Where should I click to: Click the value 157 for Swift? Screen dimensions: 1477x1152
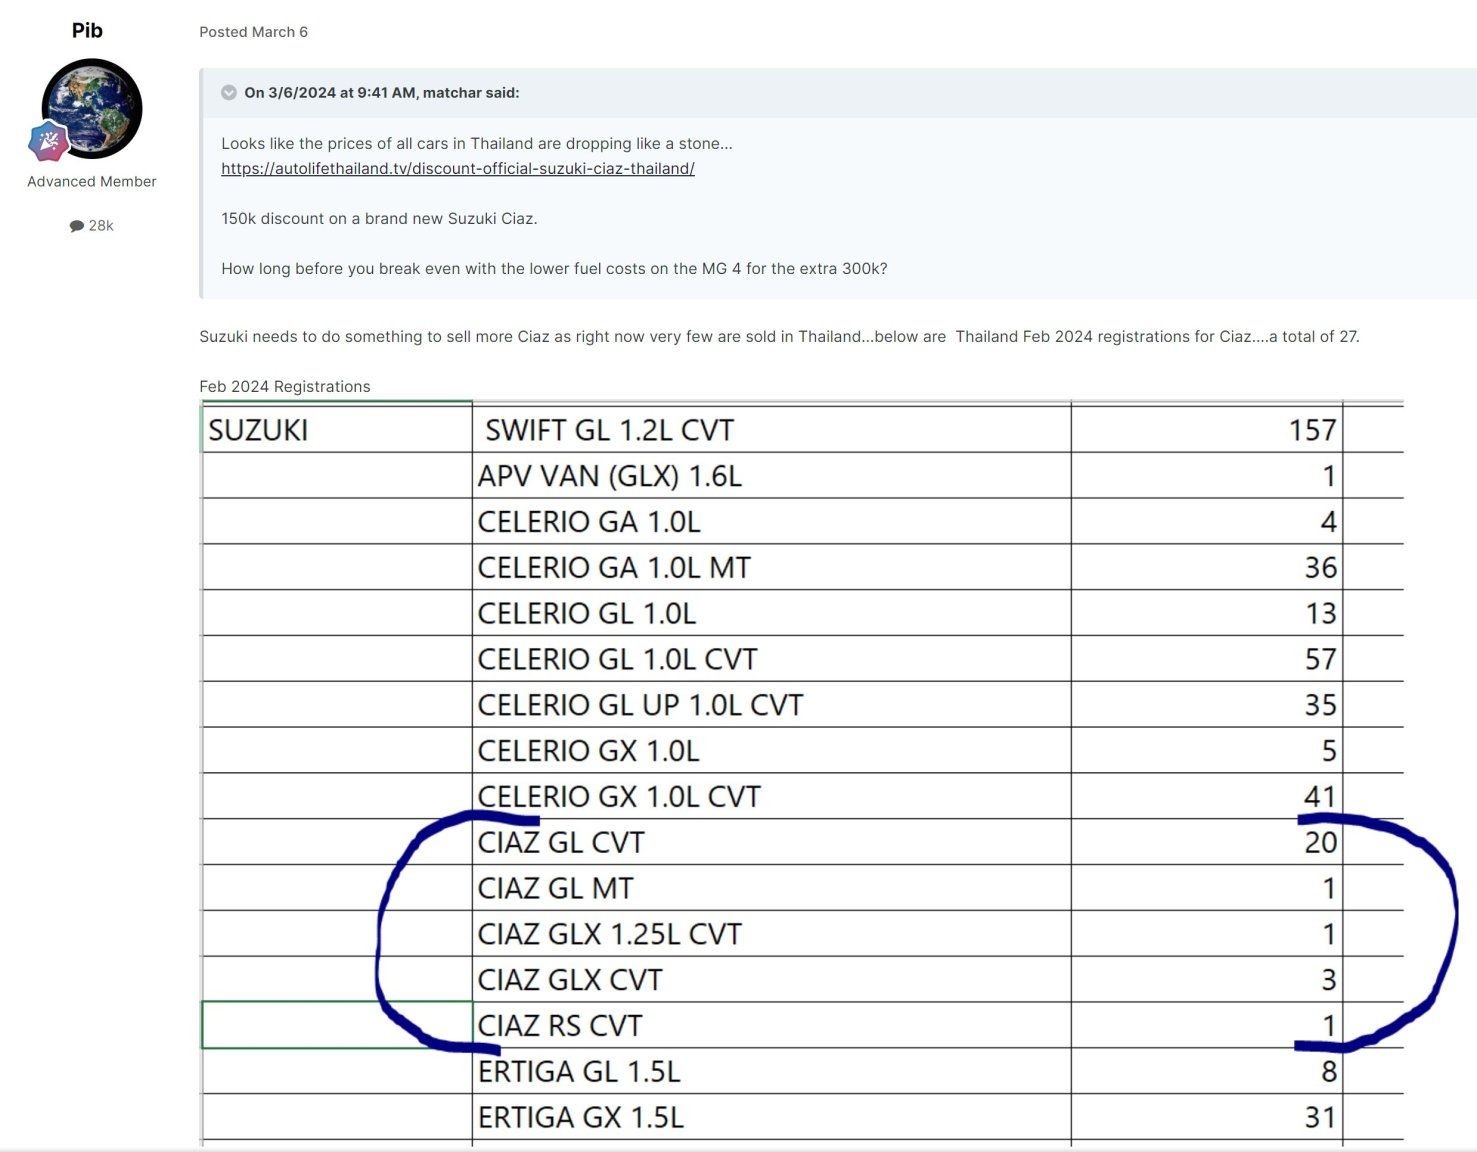pyautogui.click(x=1312, y=430)
